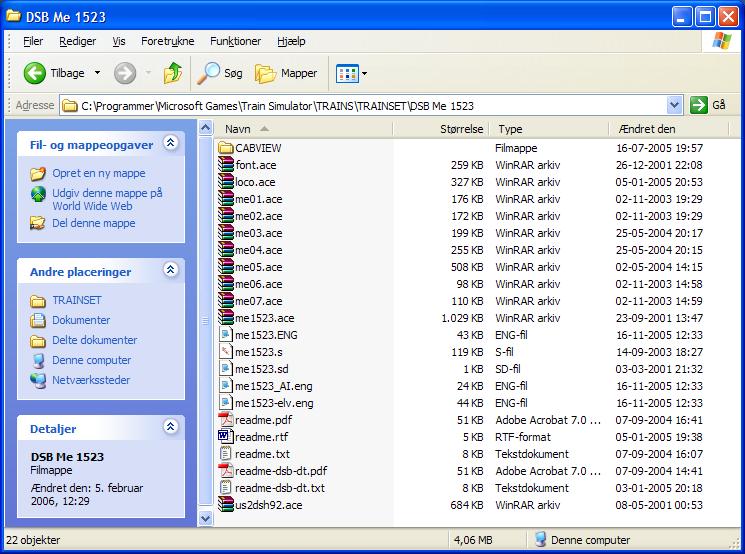Open the Rediger menu
Image resolution: width=745 pixels, height=554 pixels.
pyautogui.click(x=77, y=41)
